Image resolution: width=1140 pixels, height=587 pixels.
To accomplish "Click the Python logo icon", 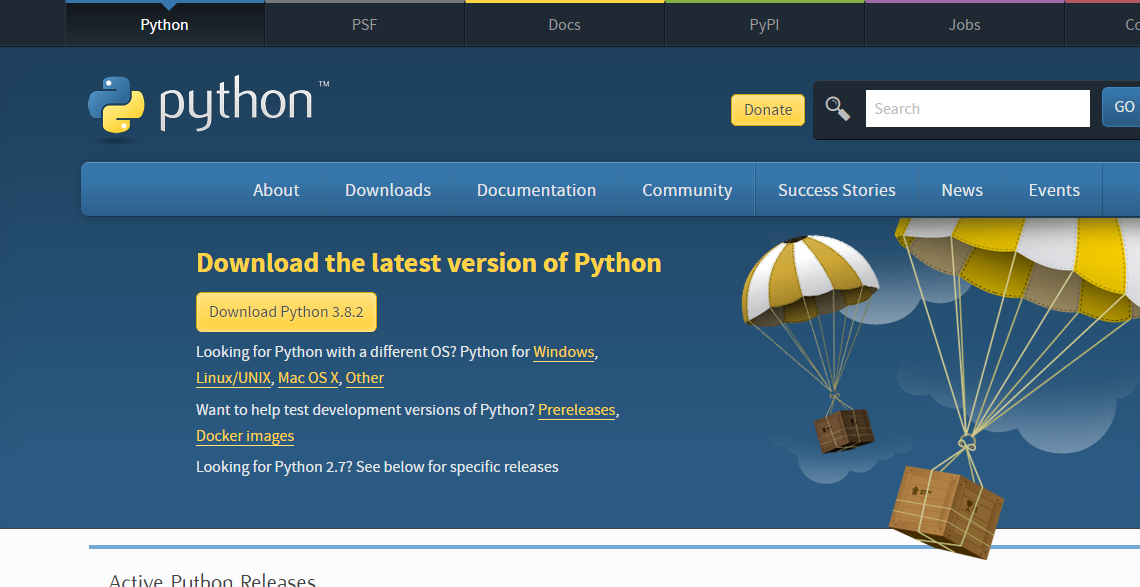I will (116, 105).
